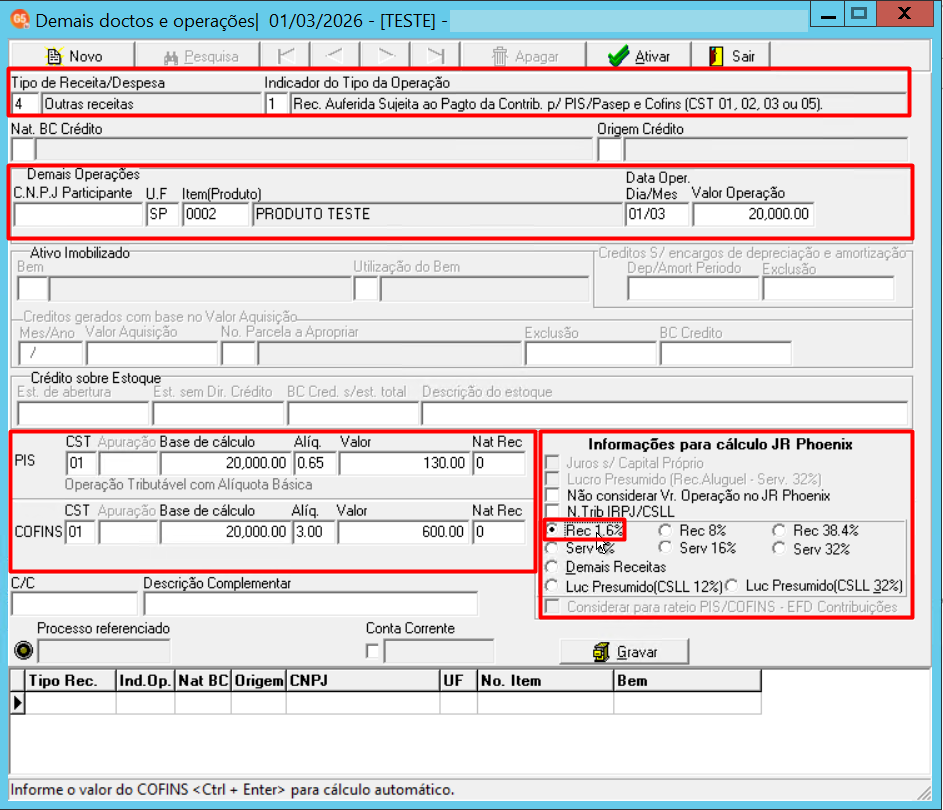The height and width of the screenshot is (810, 943).
Task: Select Luc Presumido(CSLL 32%) radio
Action: (x=731, y=586)
